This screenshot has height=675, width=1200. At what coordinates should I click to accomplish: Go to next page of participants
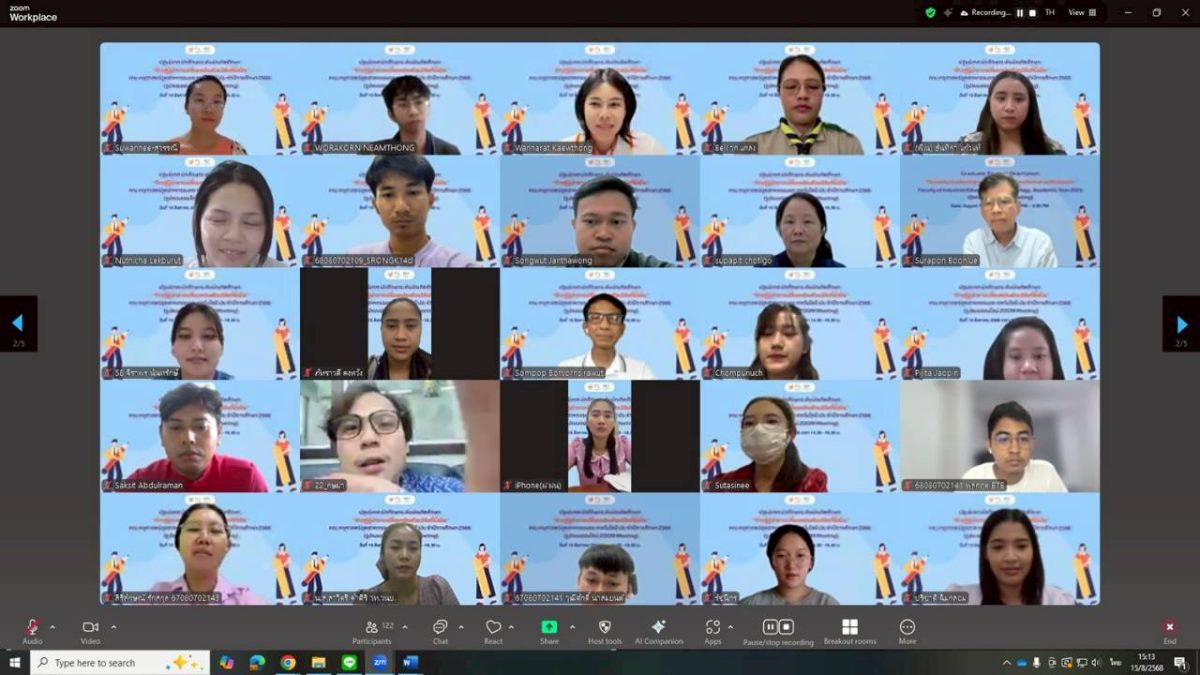point(1181,324)
